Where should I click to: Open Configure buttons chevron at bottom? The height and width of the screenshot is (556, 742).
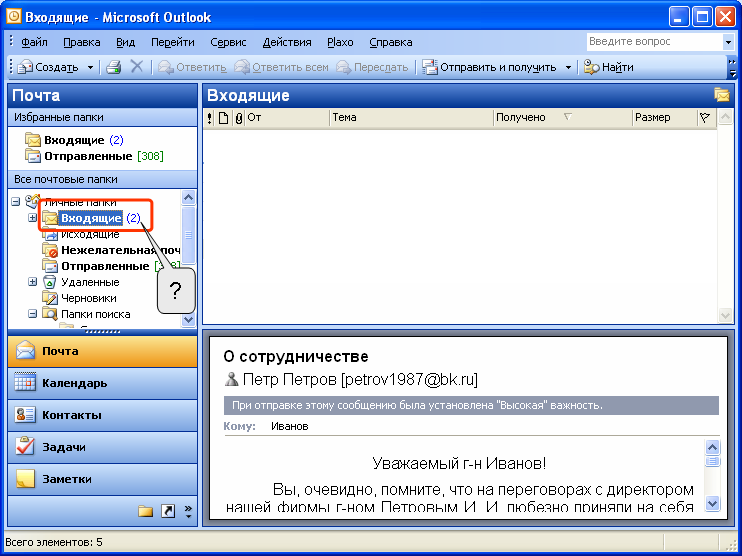[188, 511]
